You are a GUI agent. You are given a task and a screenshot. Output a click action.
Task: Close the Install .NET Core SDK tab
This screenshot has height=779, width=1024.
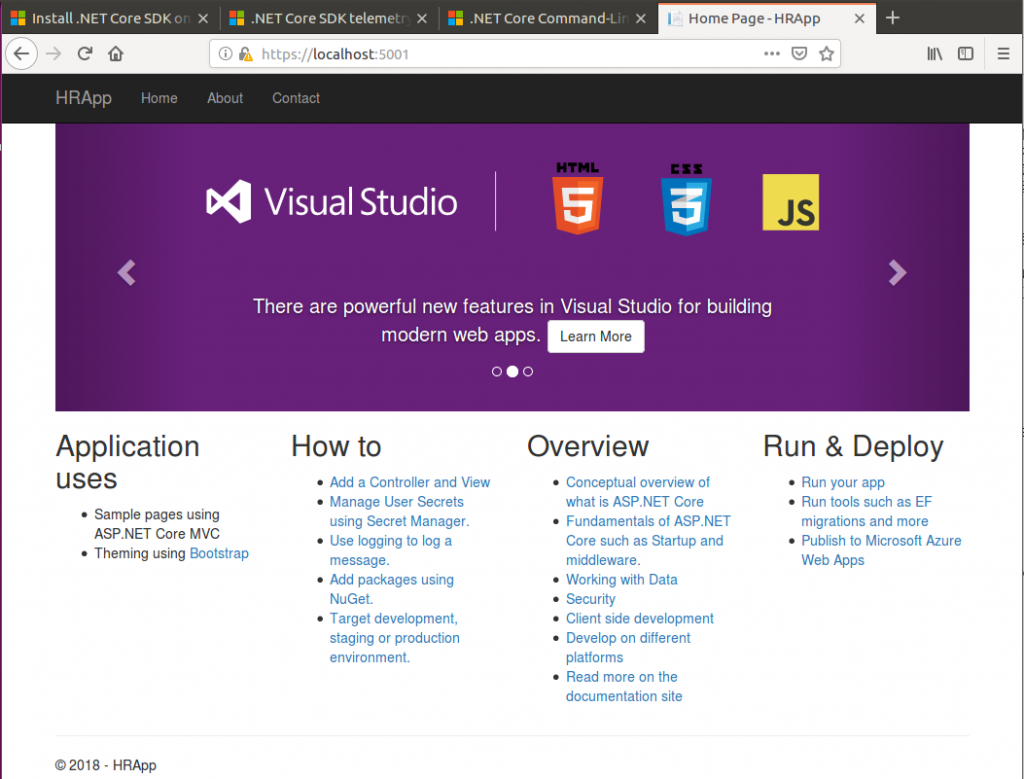pyautogui.click(x=203, y=18)
